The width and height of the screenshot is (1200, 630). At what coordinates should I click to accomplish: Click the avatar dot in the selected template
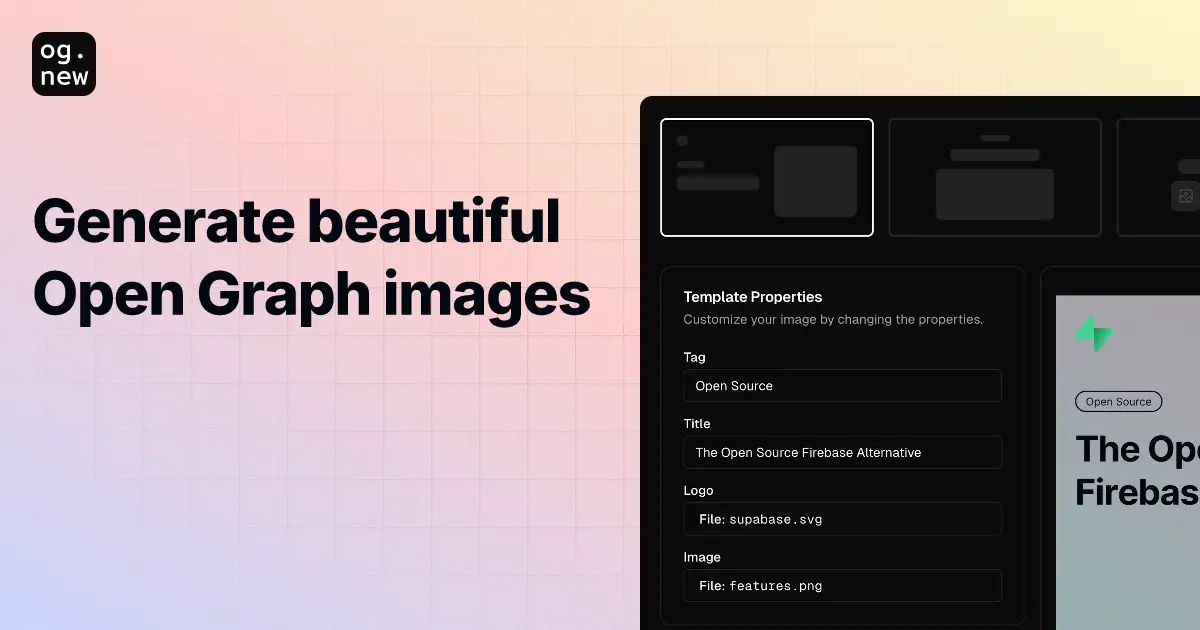pyautogui.click(x=683, y=141)
